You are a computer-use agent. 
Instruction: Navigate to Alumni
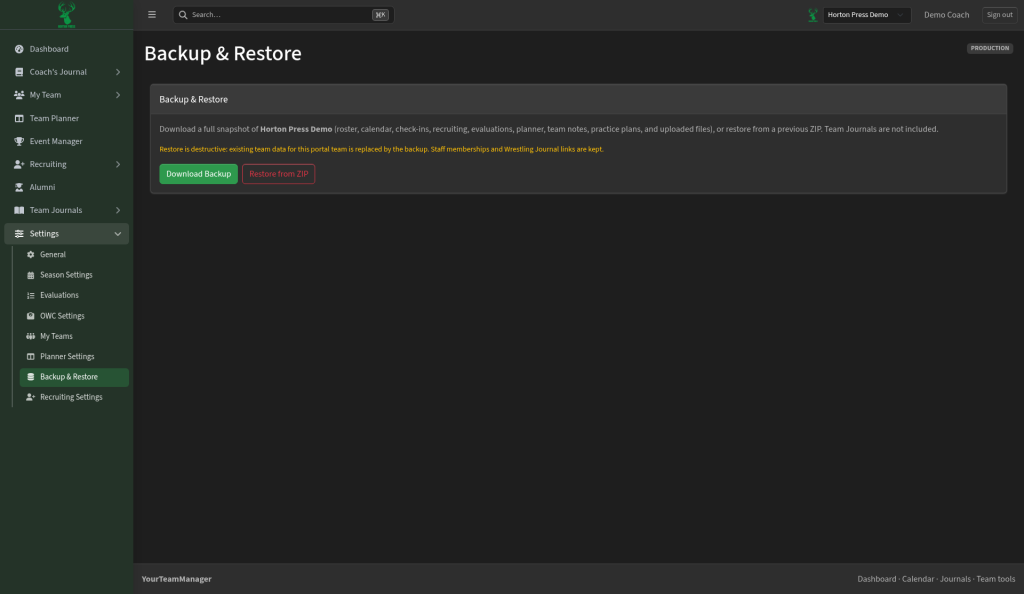point(67,187)
